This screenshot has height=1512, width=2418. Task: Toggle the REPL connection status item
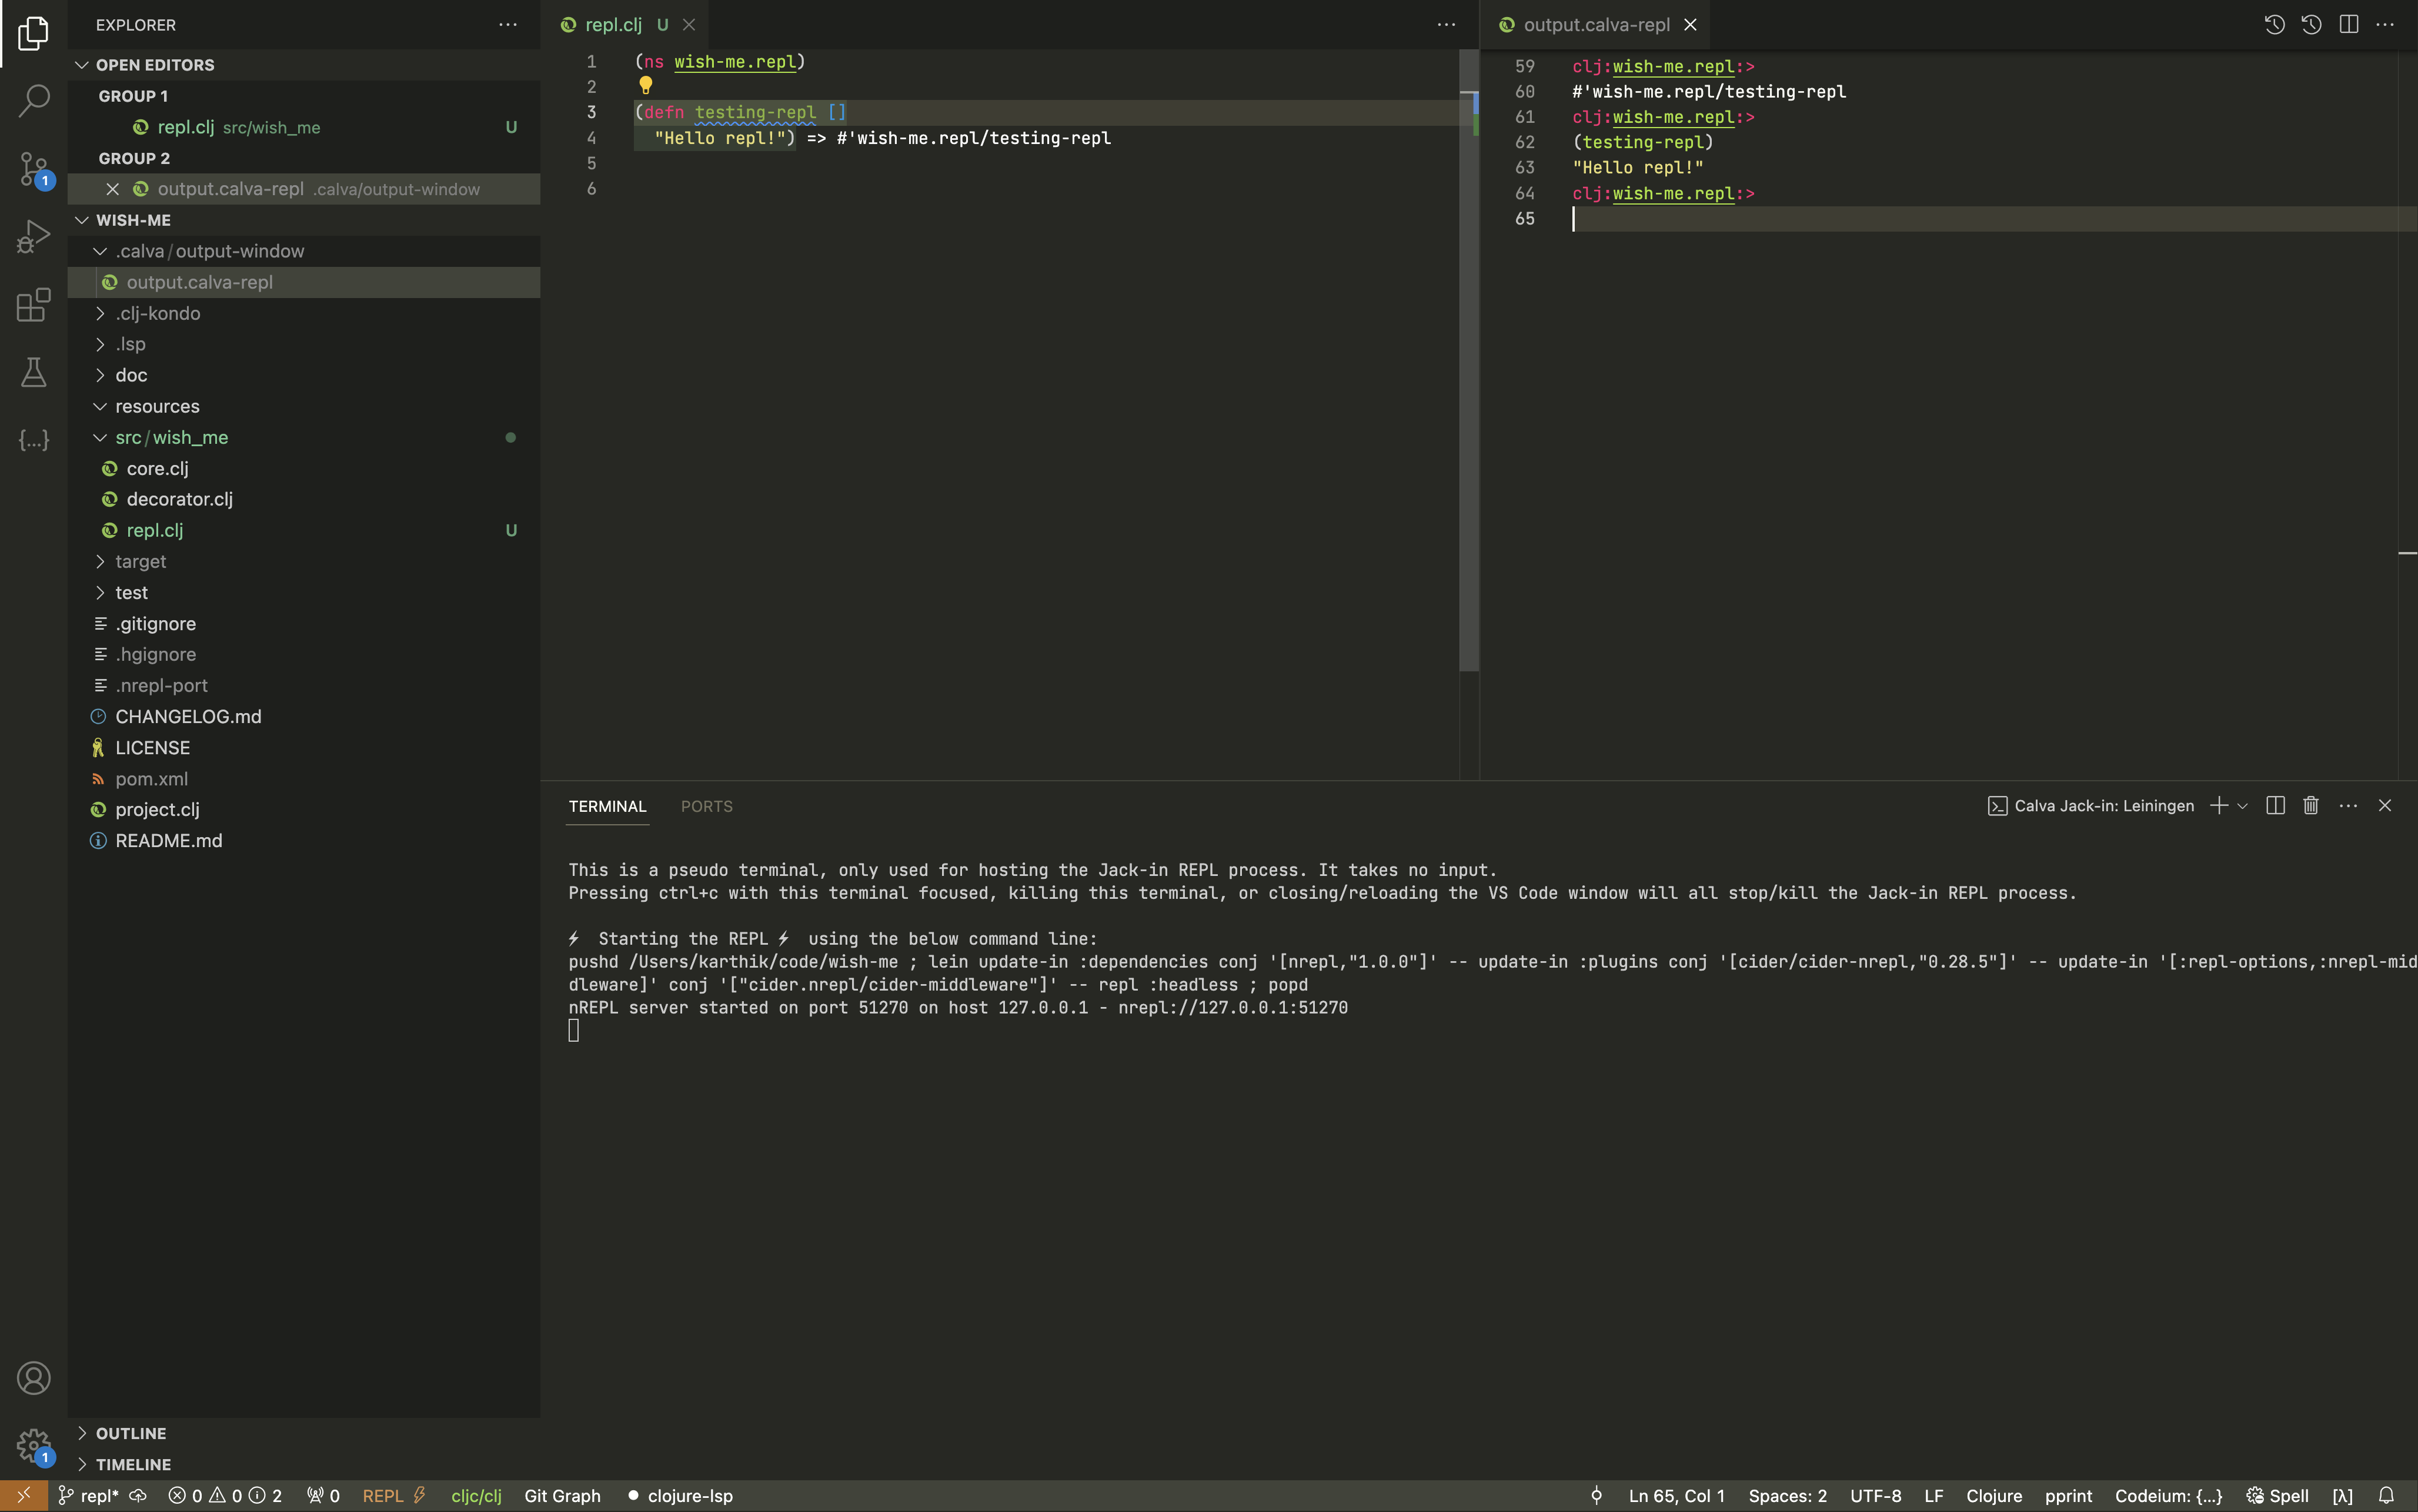tap(394, 1496)
